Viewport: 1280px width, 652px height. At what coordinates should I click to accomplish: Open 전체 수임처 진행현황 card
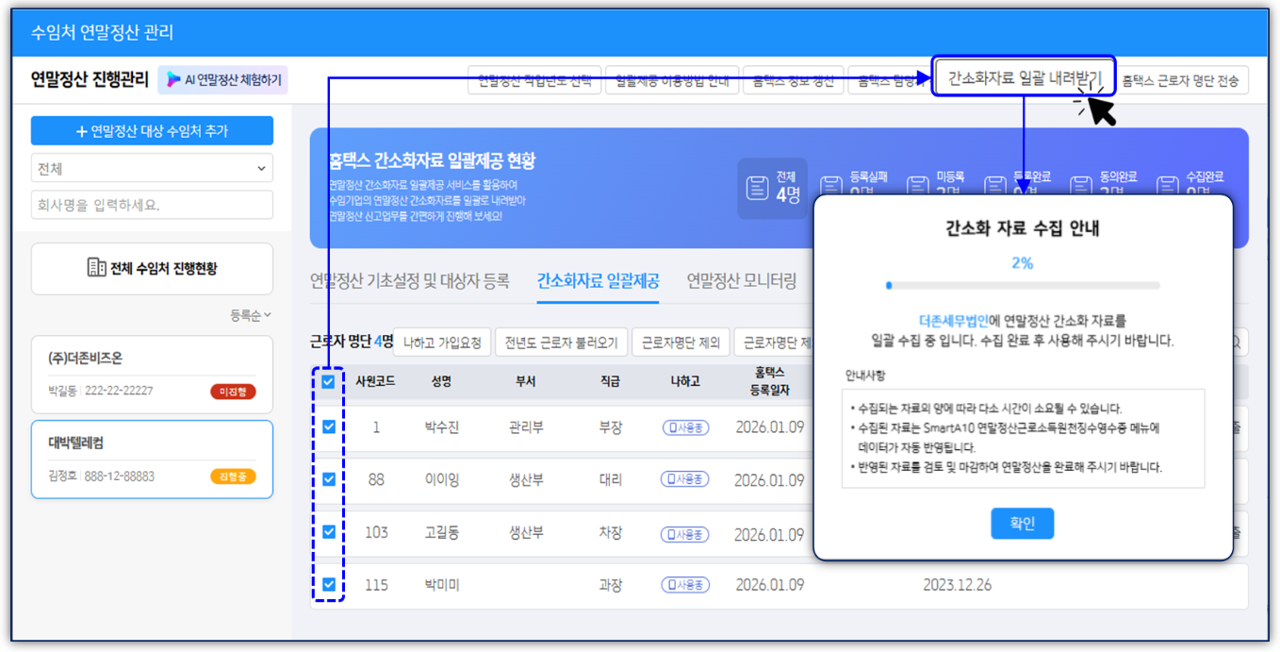[x=152, y=268]
